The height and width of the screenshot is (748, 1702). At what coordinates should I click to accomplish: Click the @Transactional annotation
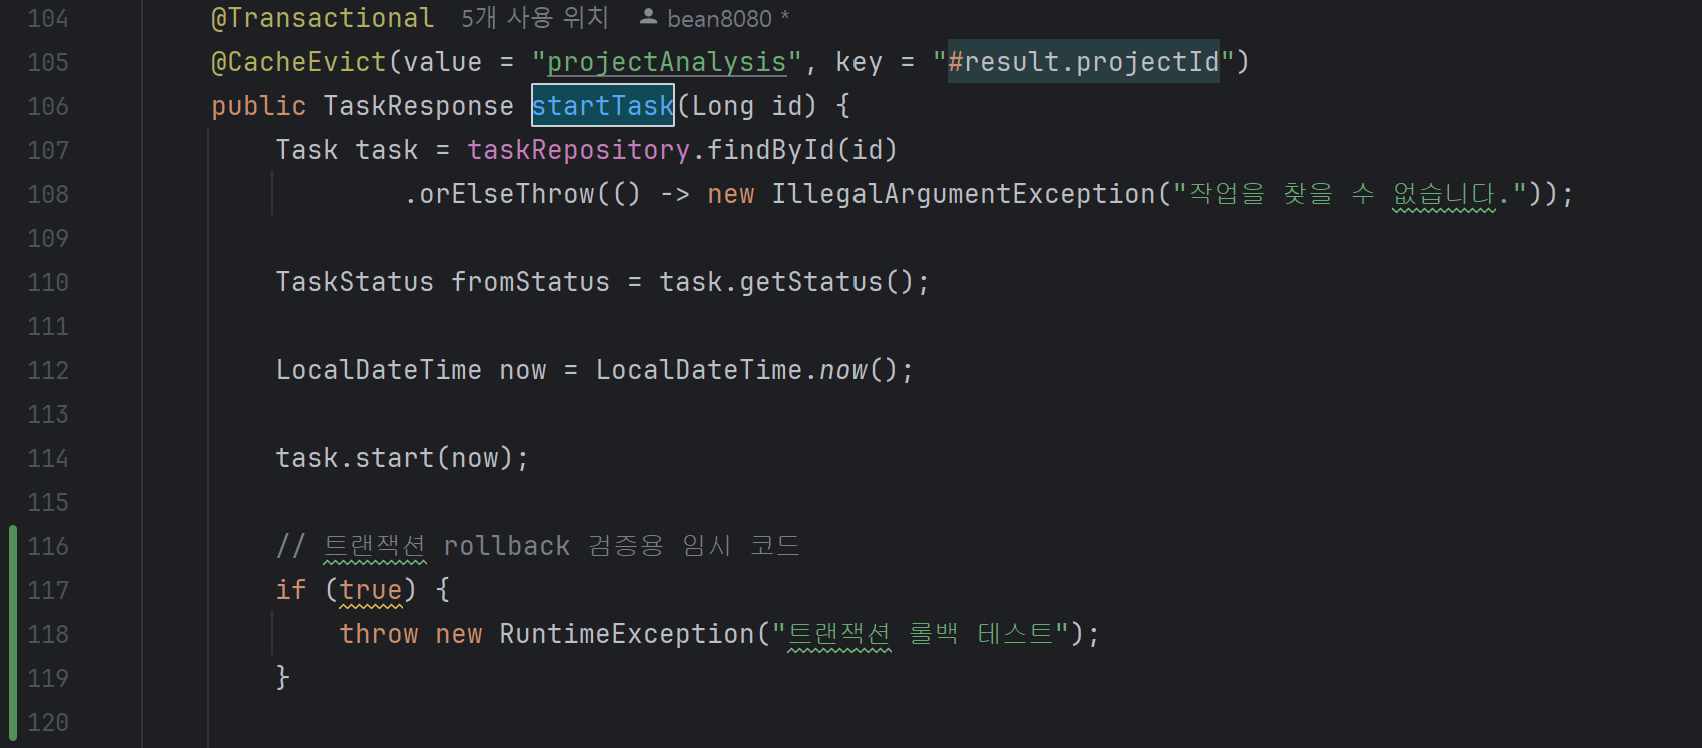click(323, 18)
